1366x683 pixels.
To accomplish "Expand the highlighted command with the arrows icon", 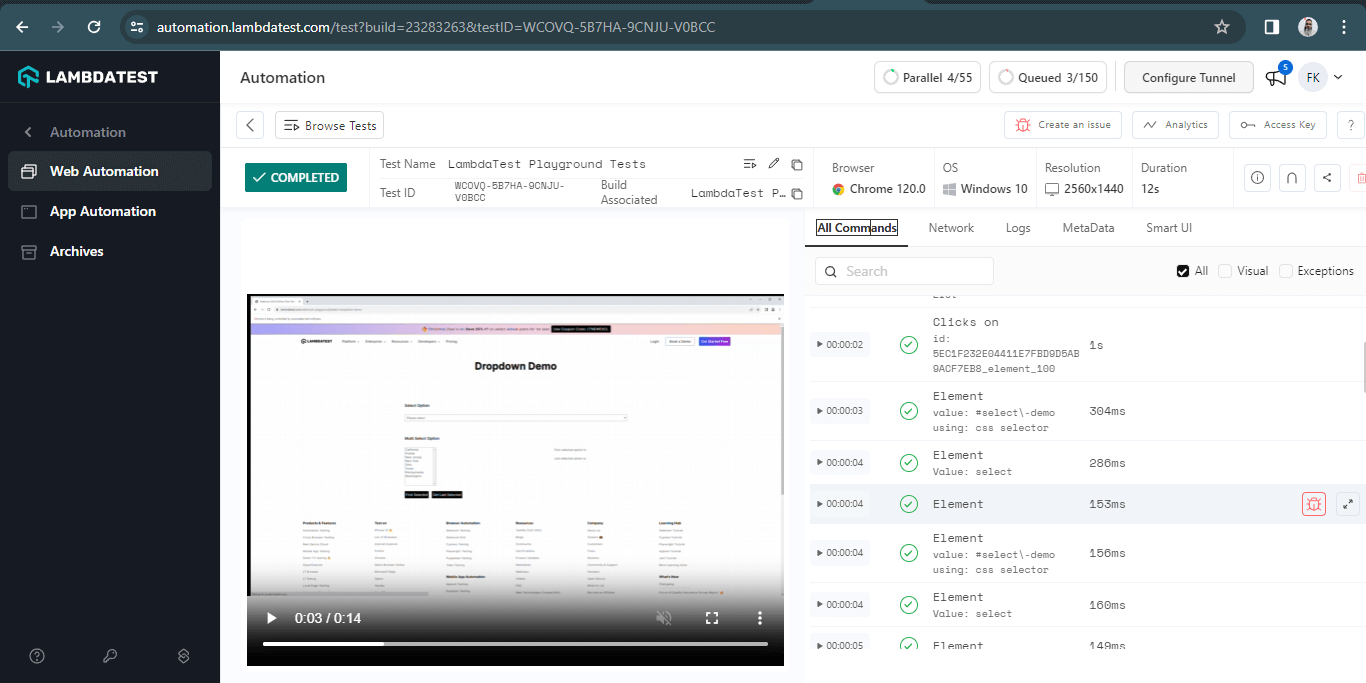I will click(x=1347, y=504).
